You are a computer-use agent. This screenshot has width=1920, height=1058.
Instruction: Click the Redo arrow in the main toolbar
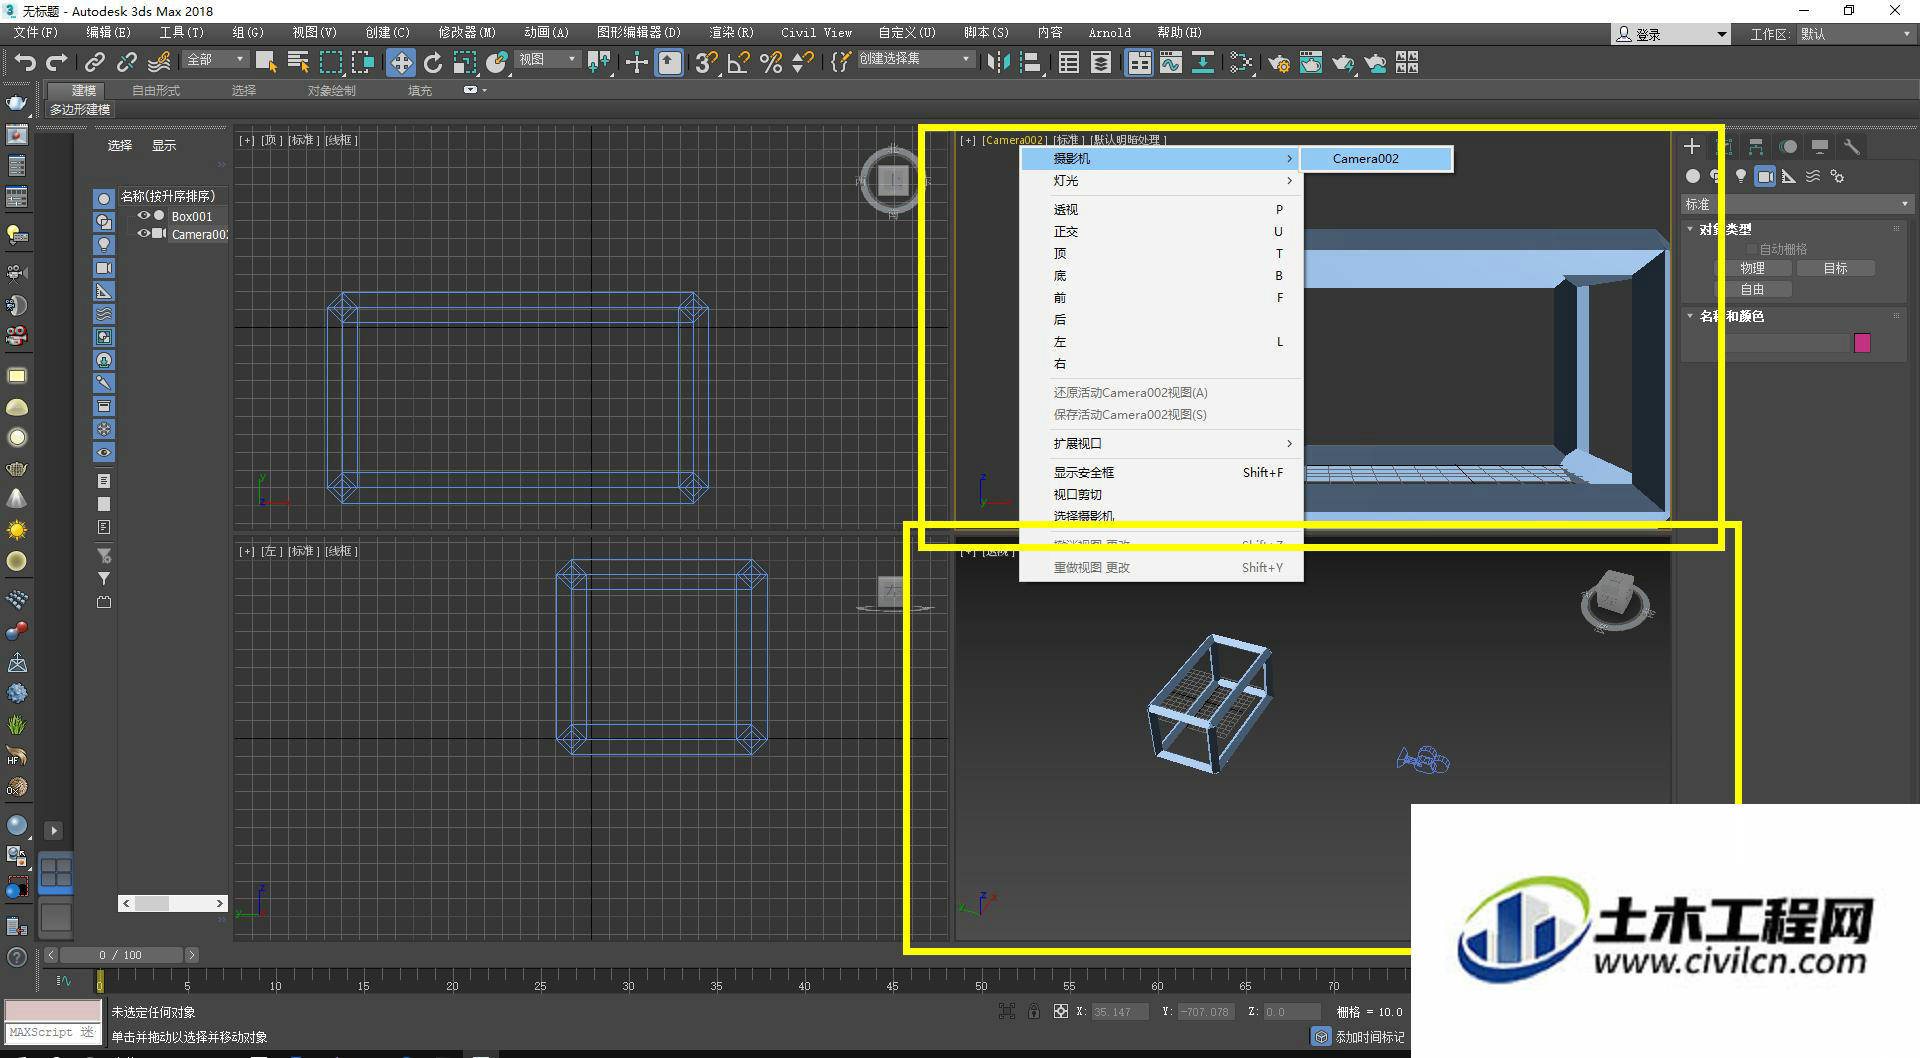(x=57, y=63)
